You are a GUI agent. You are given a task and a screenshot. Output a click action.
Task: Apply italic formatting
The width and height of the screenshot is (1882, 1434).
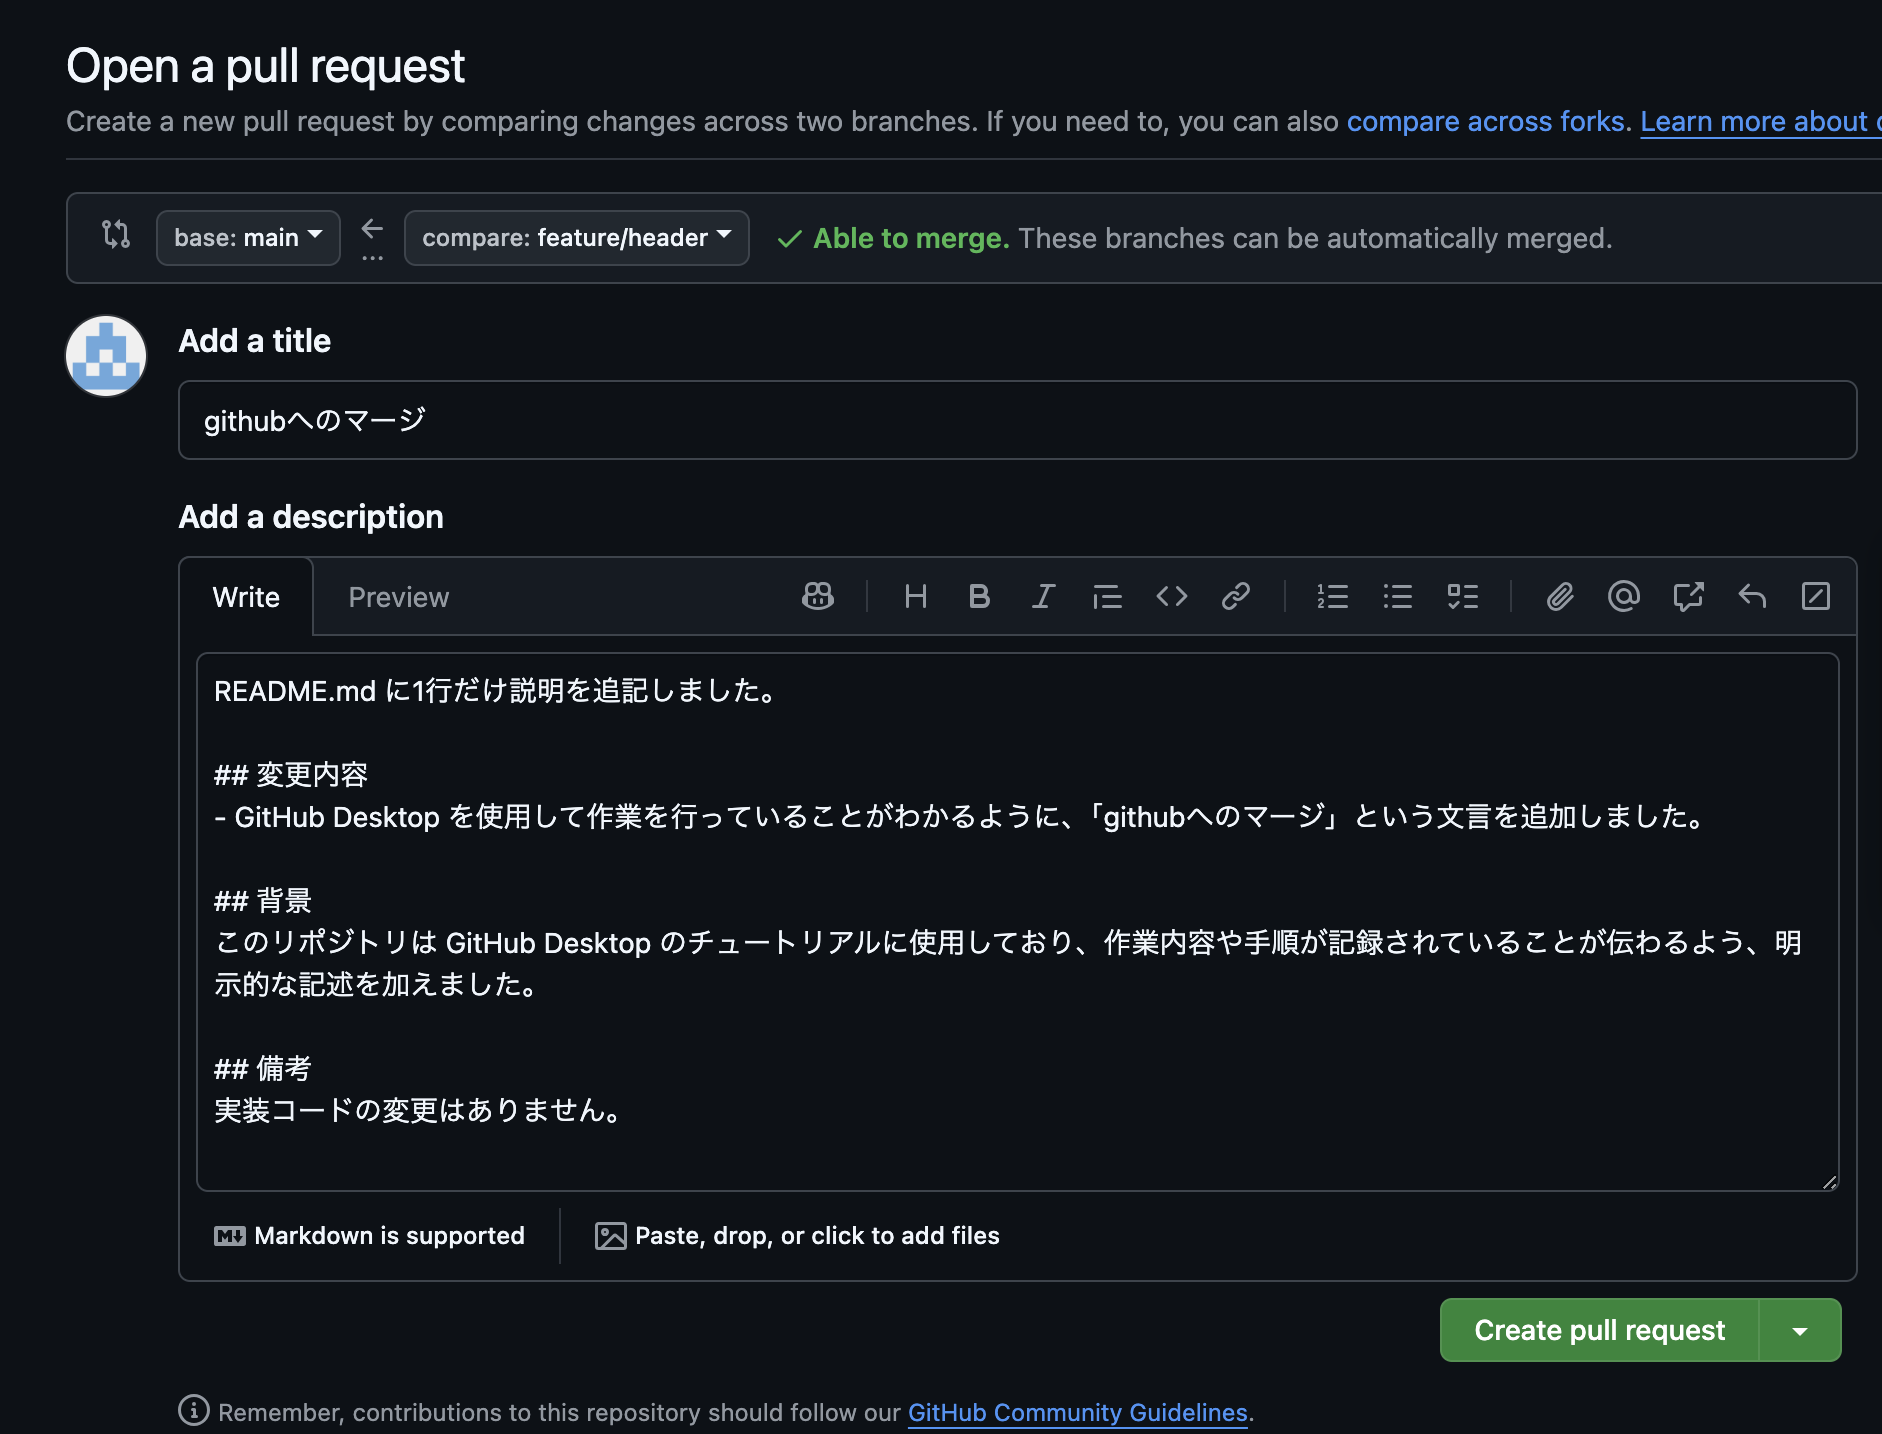coord(1043,597)
